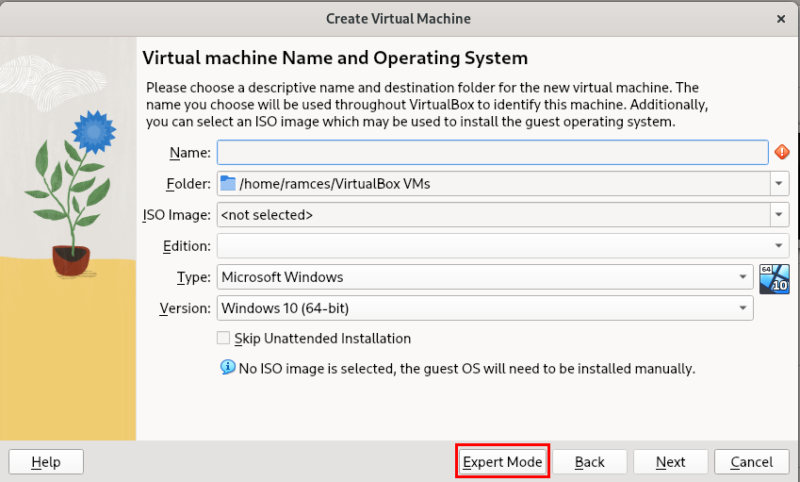Open the Folder dropdown arrow
800x482 pixels.
tap(779, 184)
